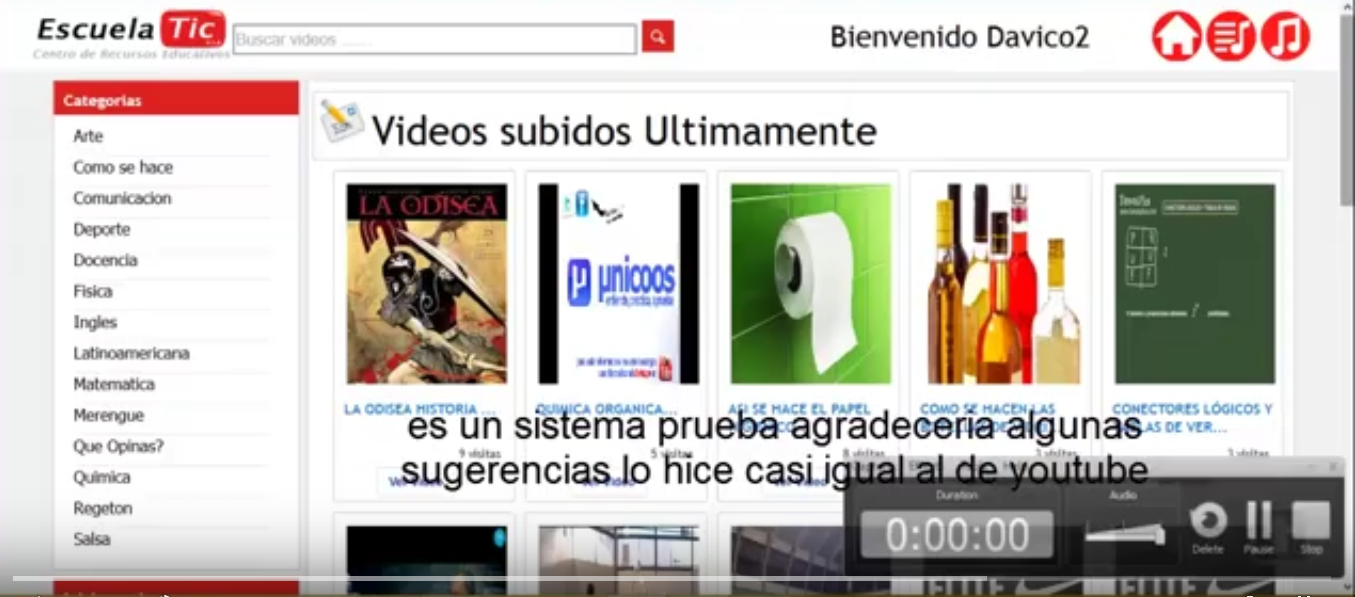Open the Quimica category
The height and width of the screenshot is (597, 1355).
[101, 477]
